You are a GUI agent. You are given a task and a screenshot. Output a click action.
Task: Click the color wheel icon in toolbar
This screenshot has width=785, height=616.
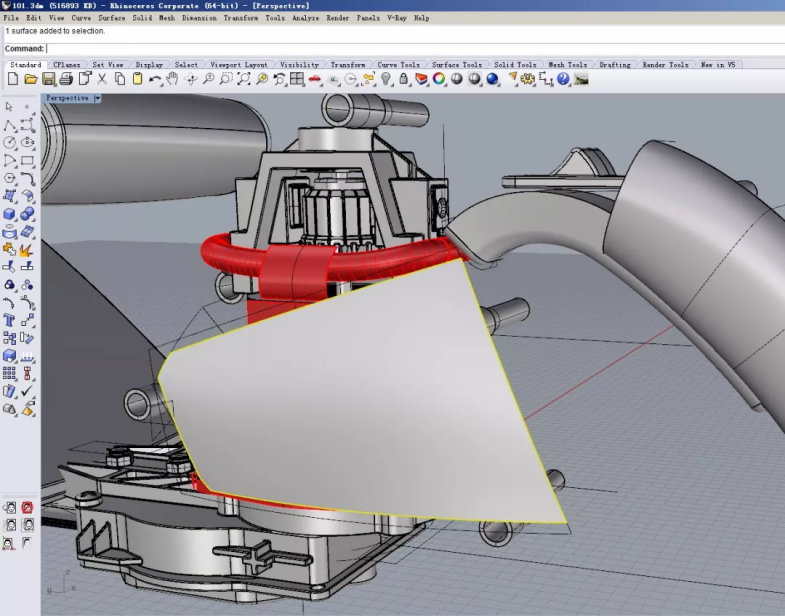(x=439, y=79)
